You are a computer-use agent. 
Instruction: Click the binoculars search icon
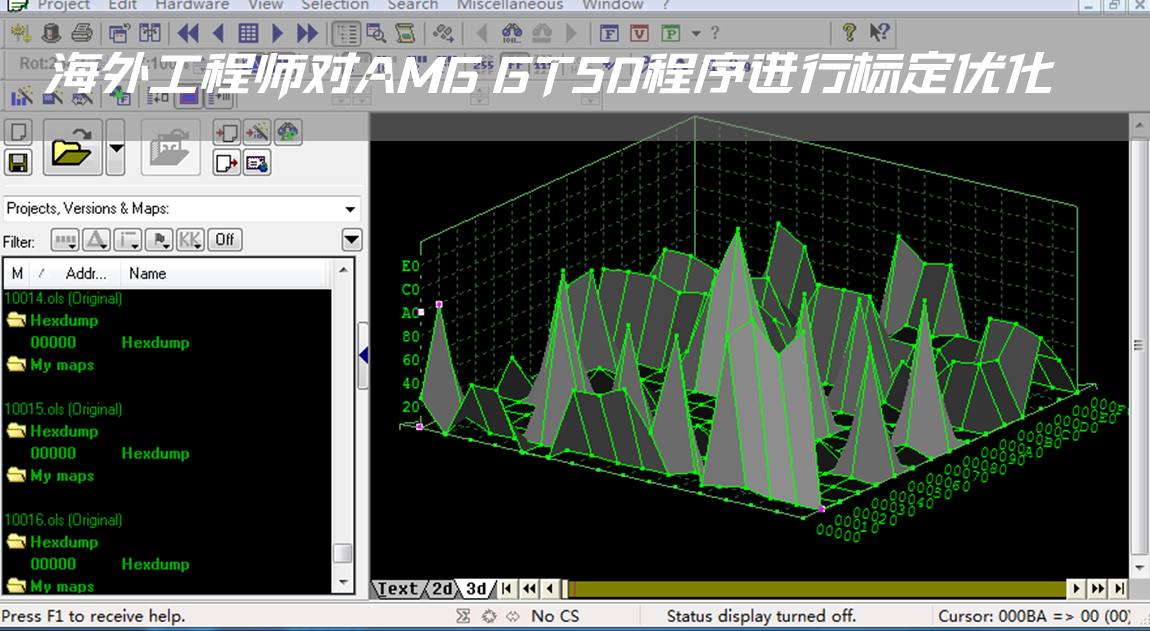coord(514,33)
